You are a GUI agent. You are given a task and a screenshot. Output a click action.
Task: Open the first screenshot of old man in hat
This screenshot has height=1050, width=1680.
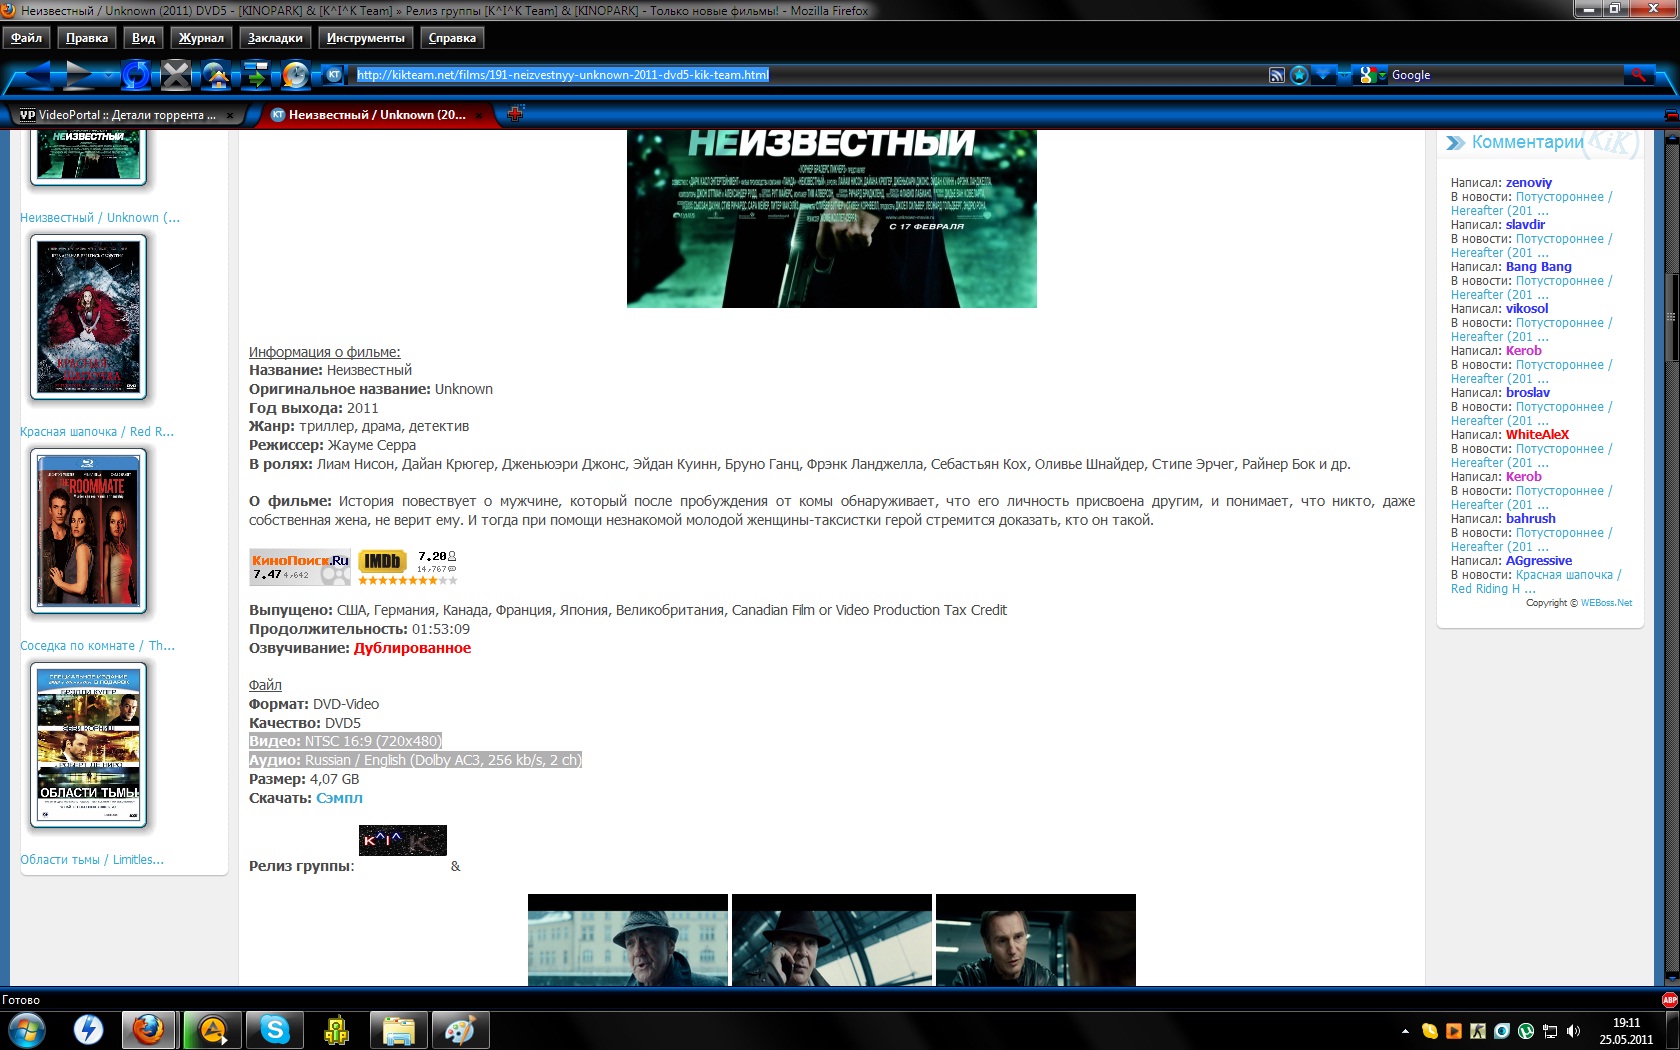tap(628, 940)
